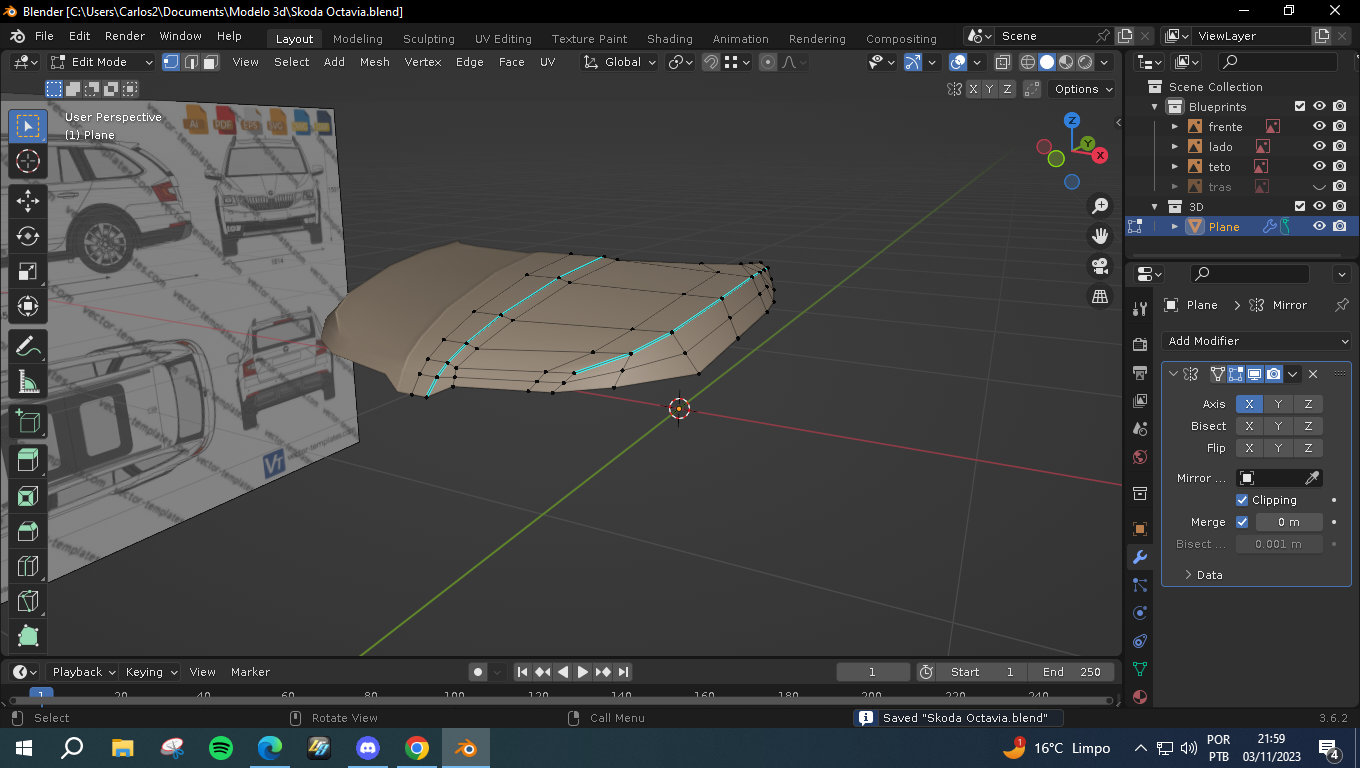Expand the frente item in outliner
Image resolution: width=1360 pixels, height=768 pixels.
[x=1175, y=127]
